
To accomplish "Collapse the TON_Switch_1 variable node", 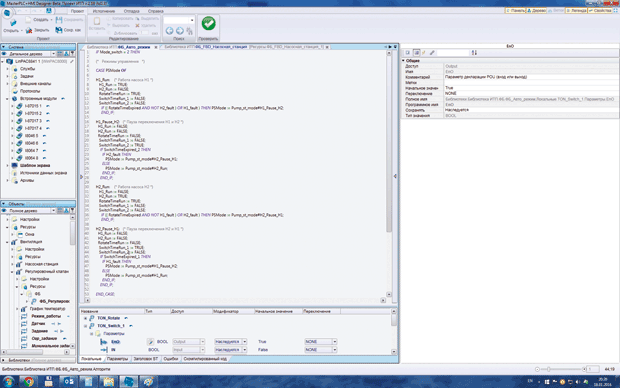I will coord(85,326).
